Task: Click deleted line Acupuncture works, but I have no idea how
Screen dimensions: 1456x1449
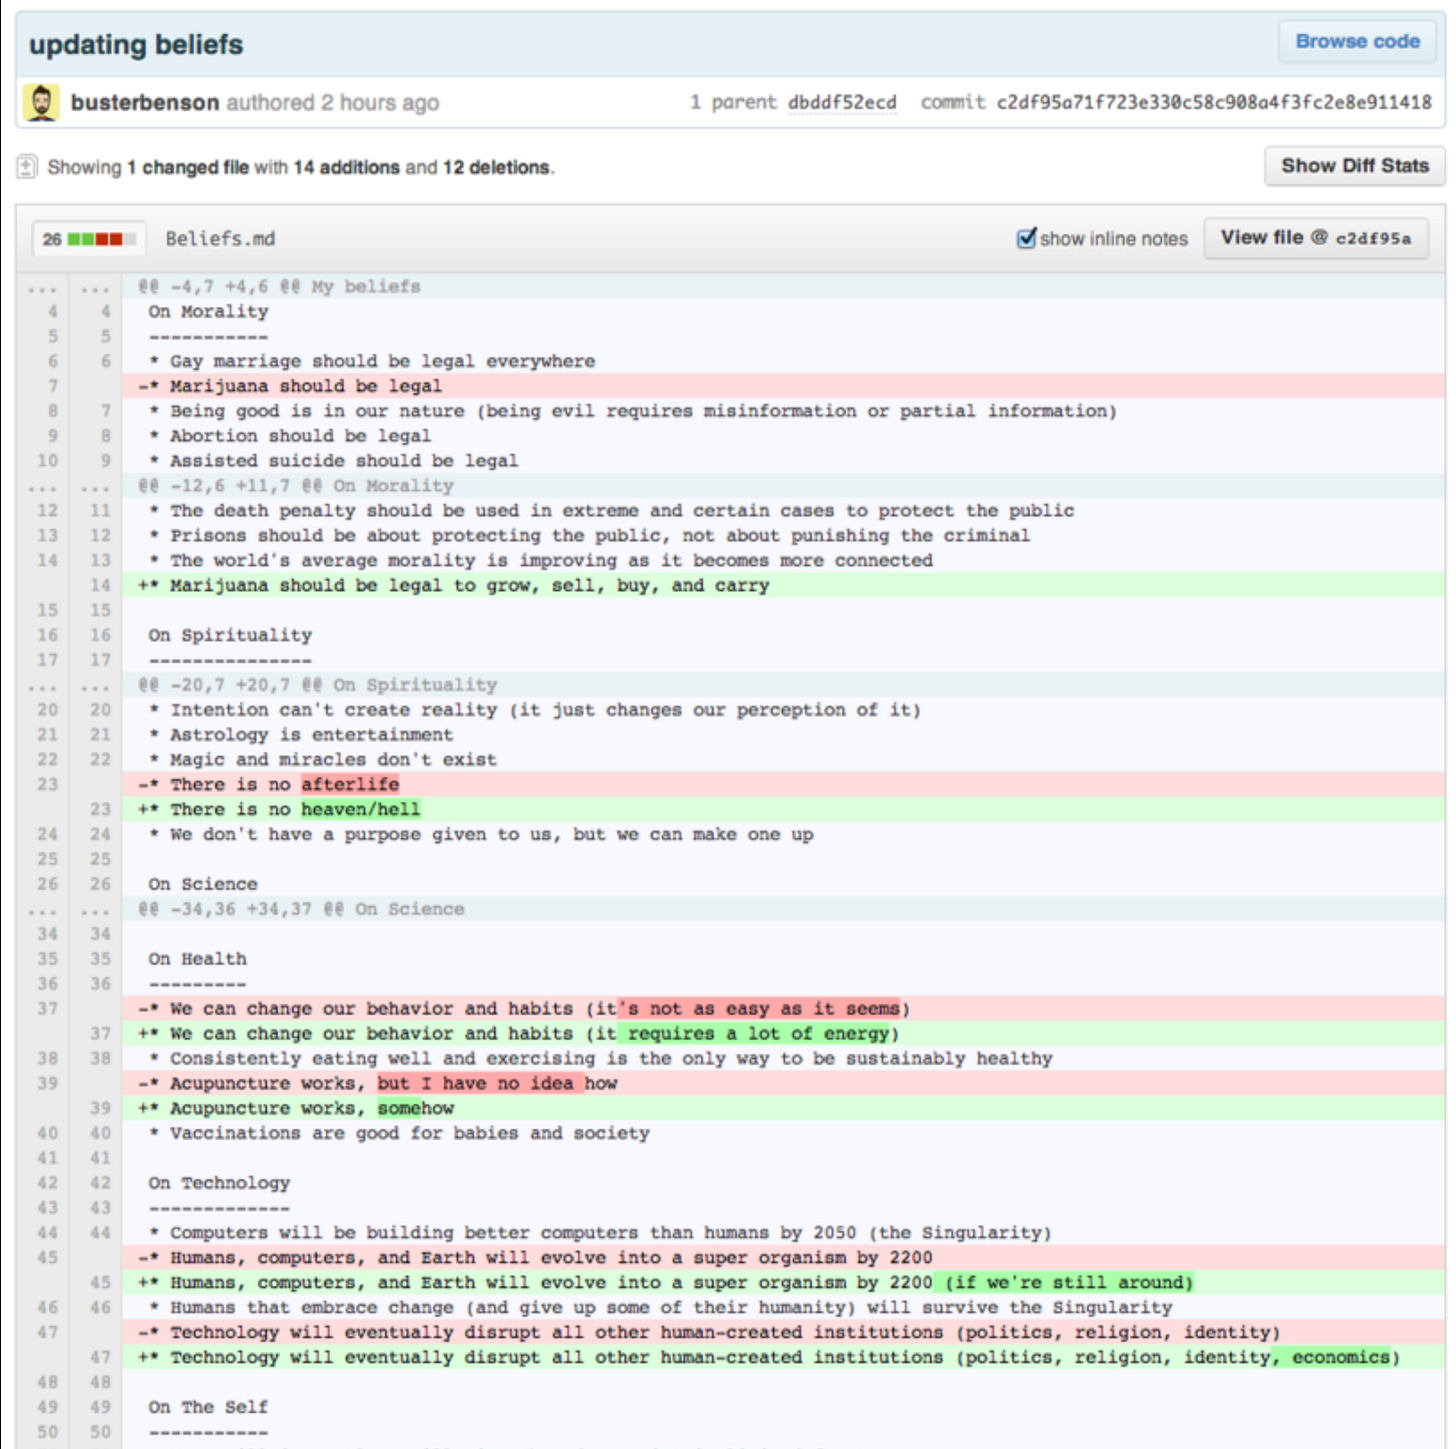Action: 783,1084
